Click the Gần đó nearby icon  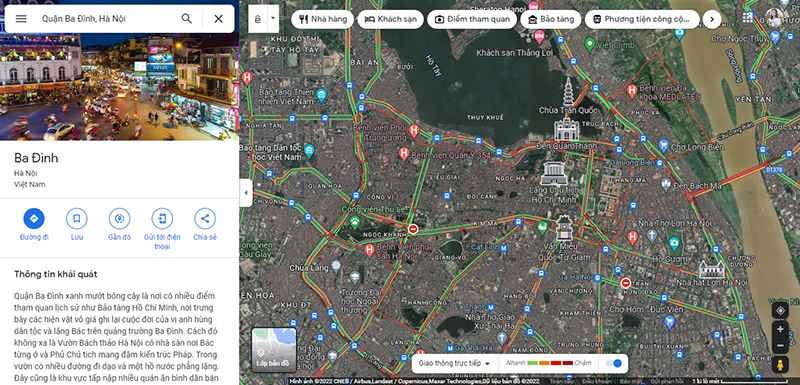coord(119,219)
